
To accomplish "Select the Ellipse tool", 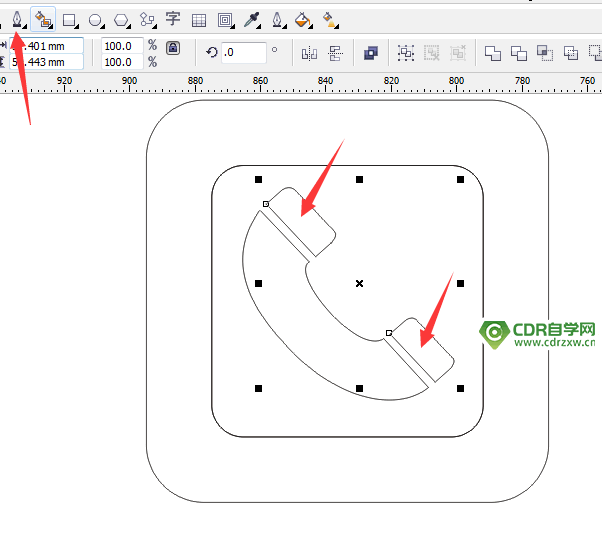I will (x=94, y=20).
